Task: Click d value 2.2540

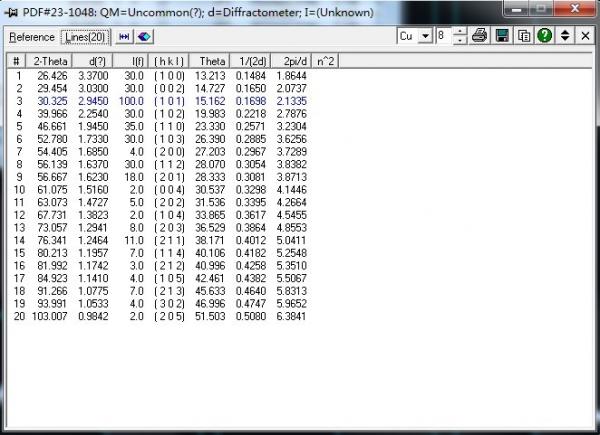Action: pos(93,114)
